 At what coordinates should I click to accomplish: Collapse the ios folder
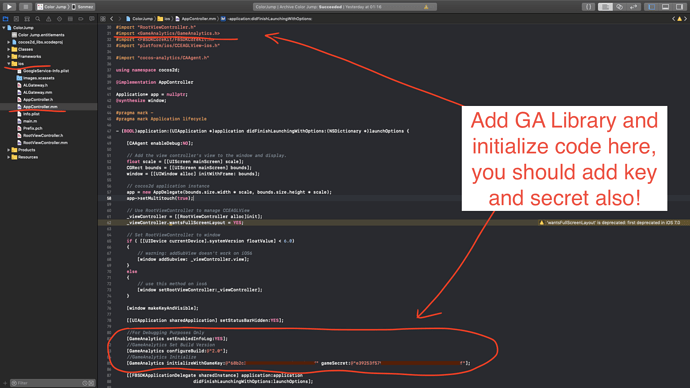click(9, 64)
